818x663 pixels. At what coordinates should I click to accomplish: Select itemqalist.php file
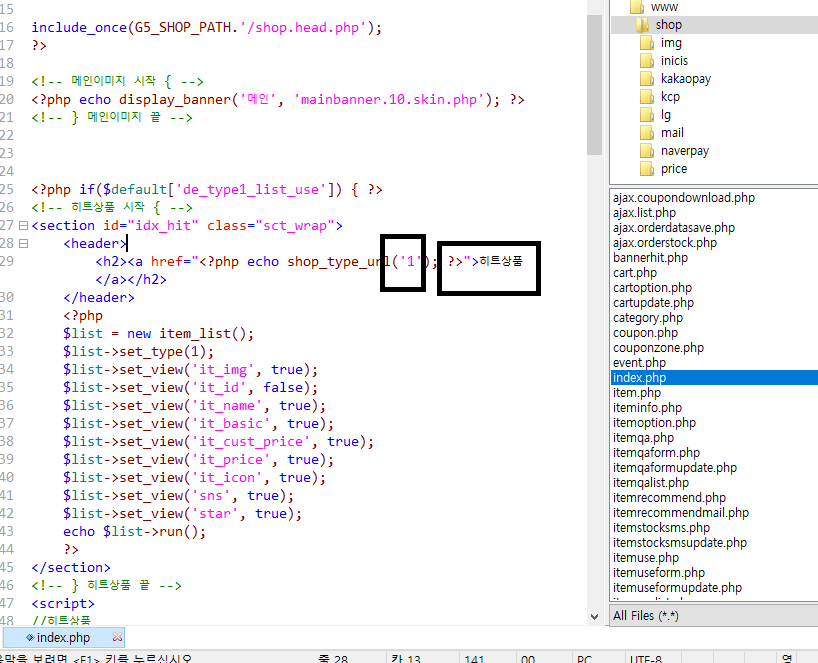click(651, 483)
